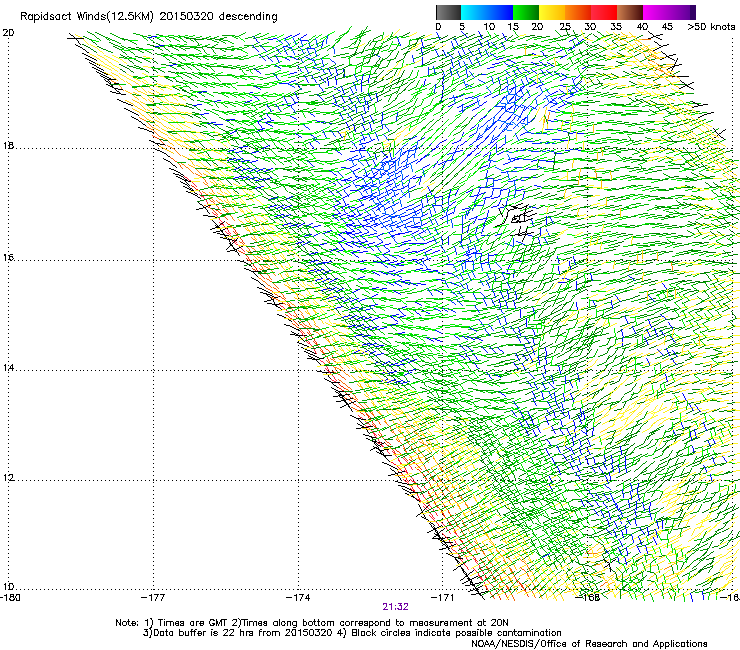Click the green 15-20 knots legend swatch
Screen dimensions: 740x650
(526, 12)
